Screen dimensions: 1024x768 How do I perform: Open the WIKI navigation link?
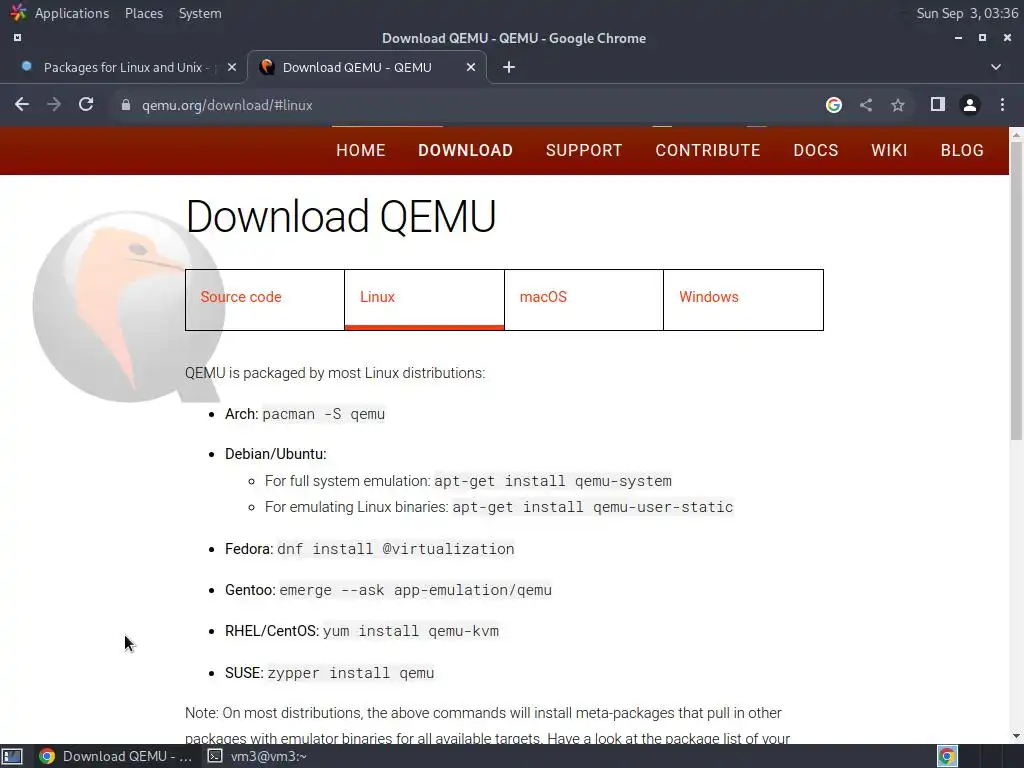[x=889, y=150]
